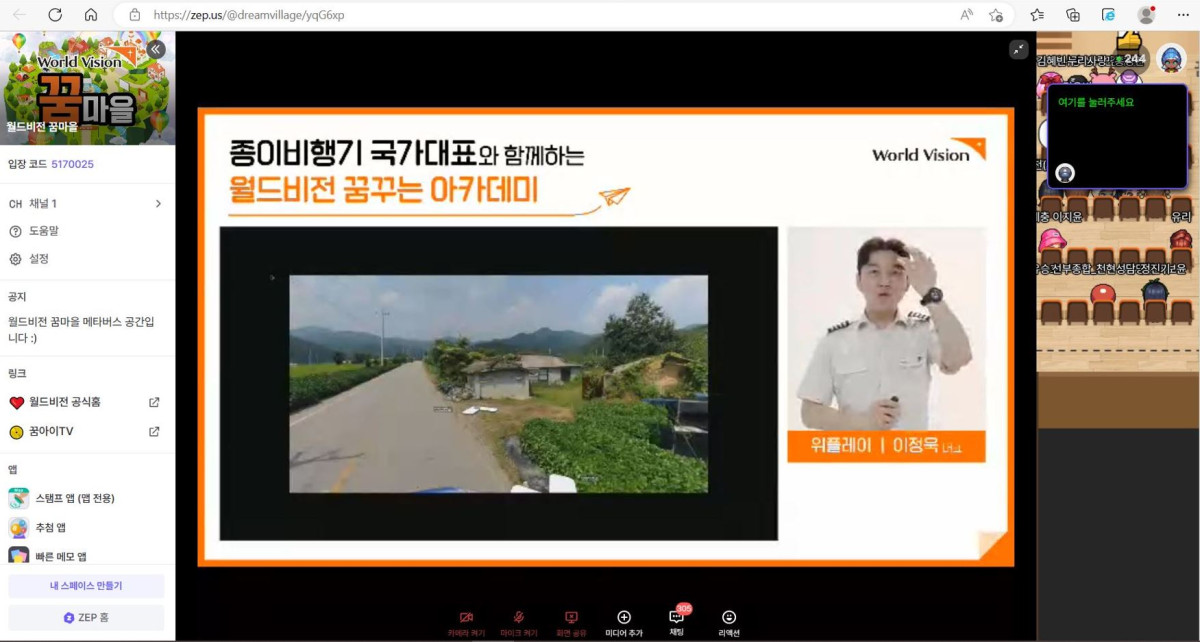Open the Read aloud tool

tap(967, 15)
